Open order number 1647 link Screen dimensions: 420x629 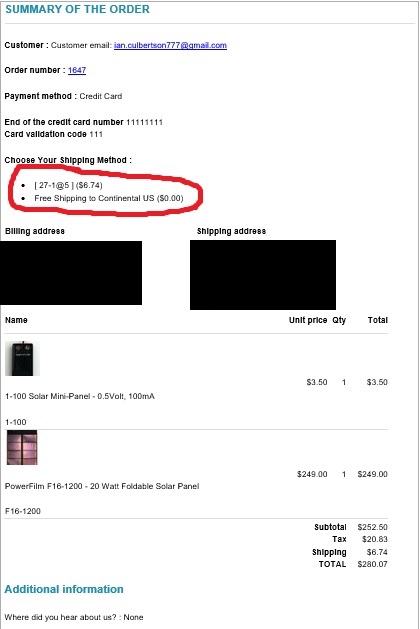(x=77, y=70)
